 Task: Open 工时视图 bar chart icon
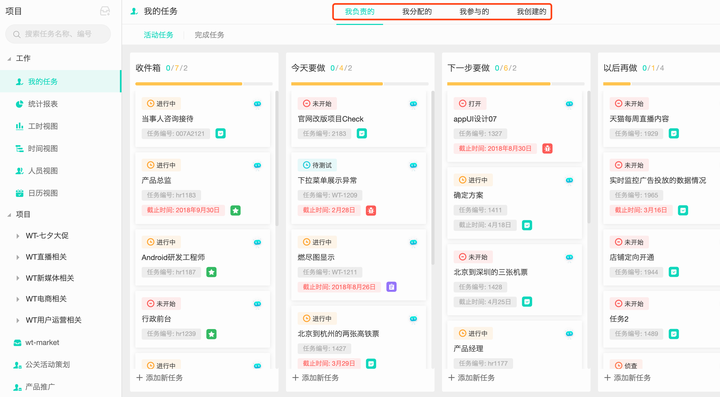(19, 126)
